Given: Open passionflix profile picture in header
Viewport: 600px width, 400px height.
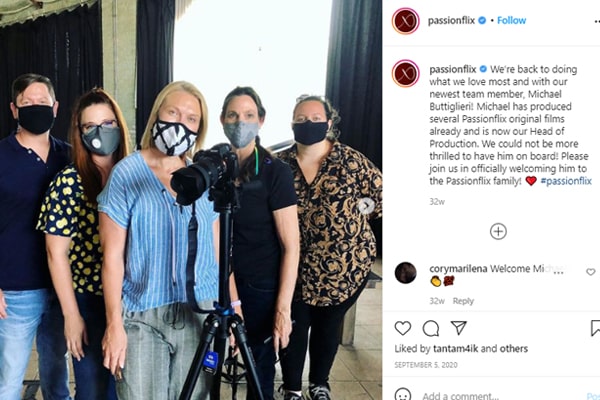Looking at the screenshot, I should tap(406, 21).
